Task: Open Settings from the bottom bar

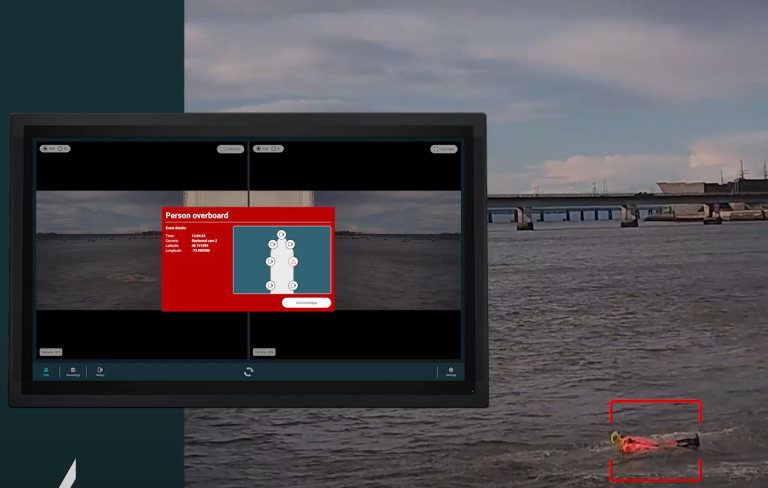Action: pyautogui.click(x=451, y=372)
